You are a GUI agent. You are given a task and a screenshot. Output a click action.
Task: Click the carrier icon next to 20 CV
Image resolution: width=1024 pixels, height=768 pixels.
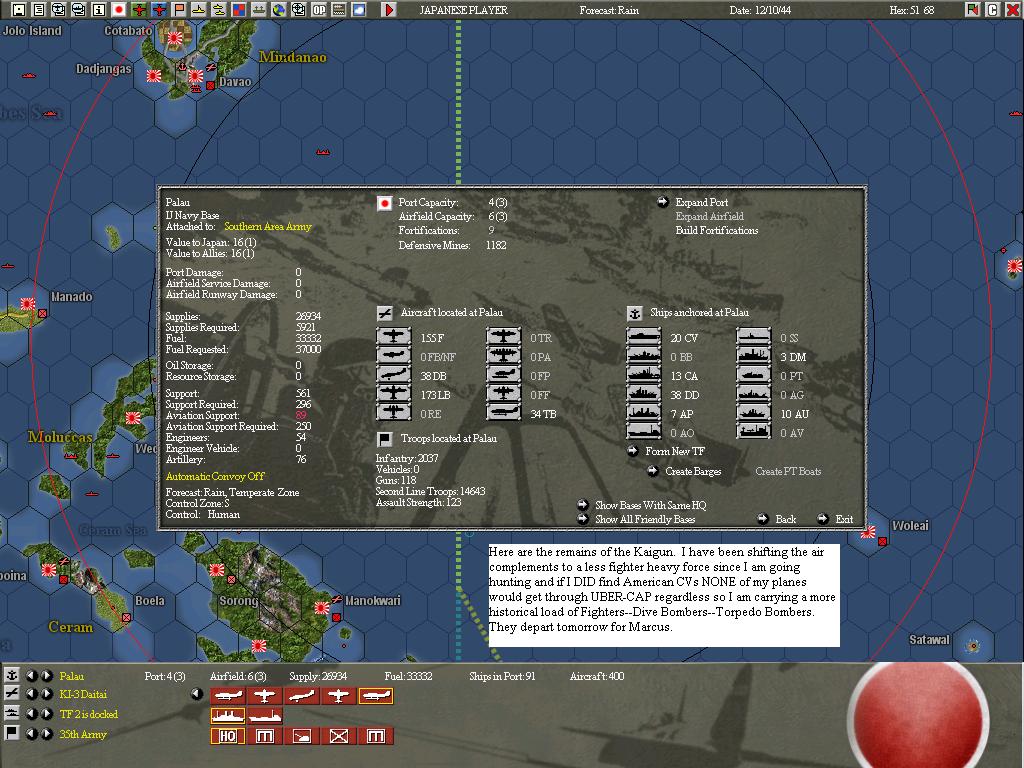pos(644,337)
